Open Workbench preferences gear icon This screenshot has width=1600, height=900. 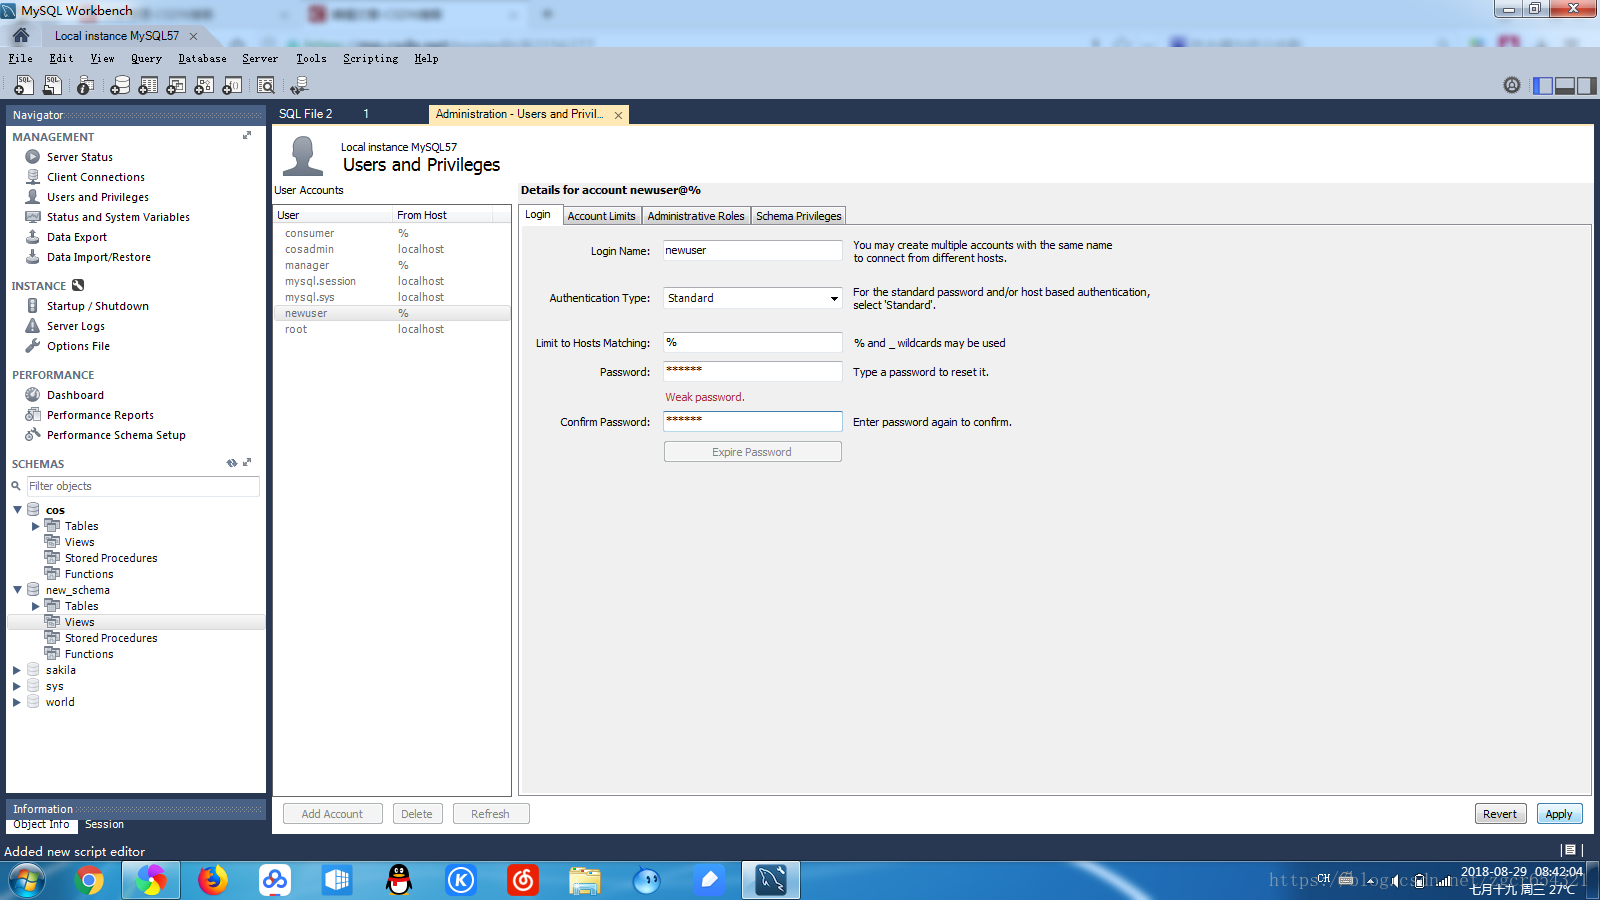pyautogui.click(x=1512, y=86)
